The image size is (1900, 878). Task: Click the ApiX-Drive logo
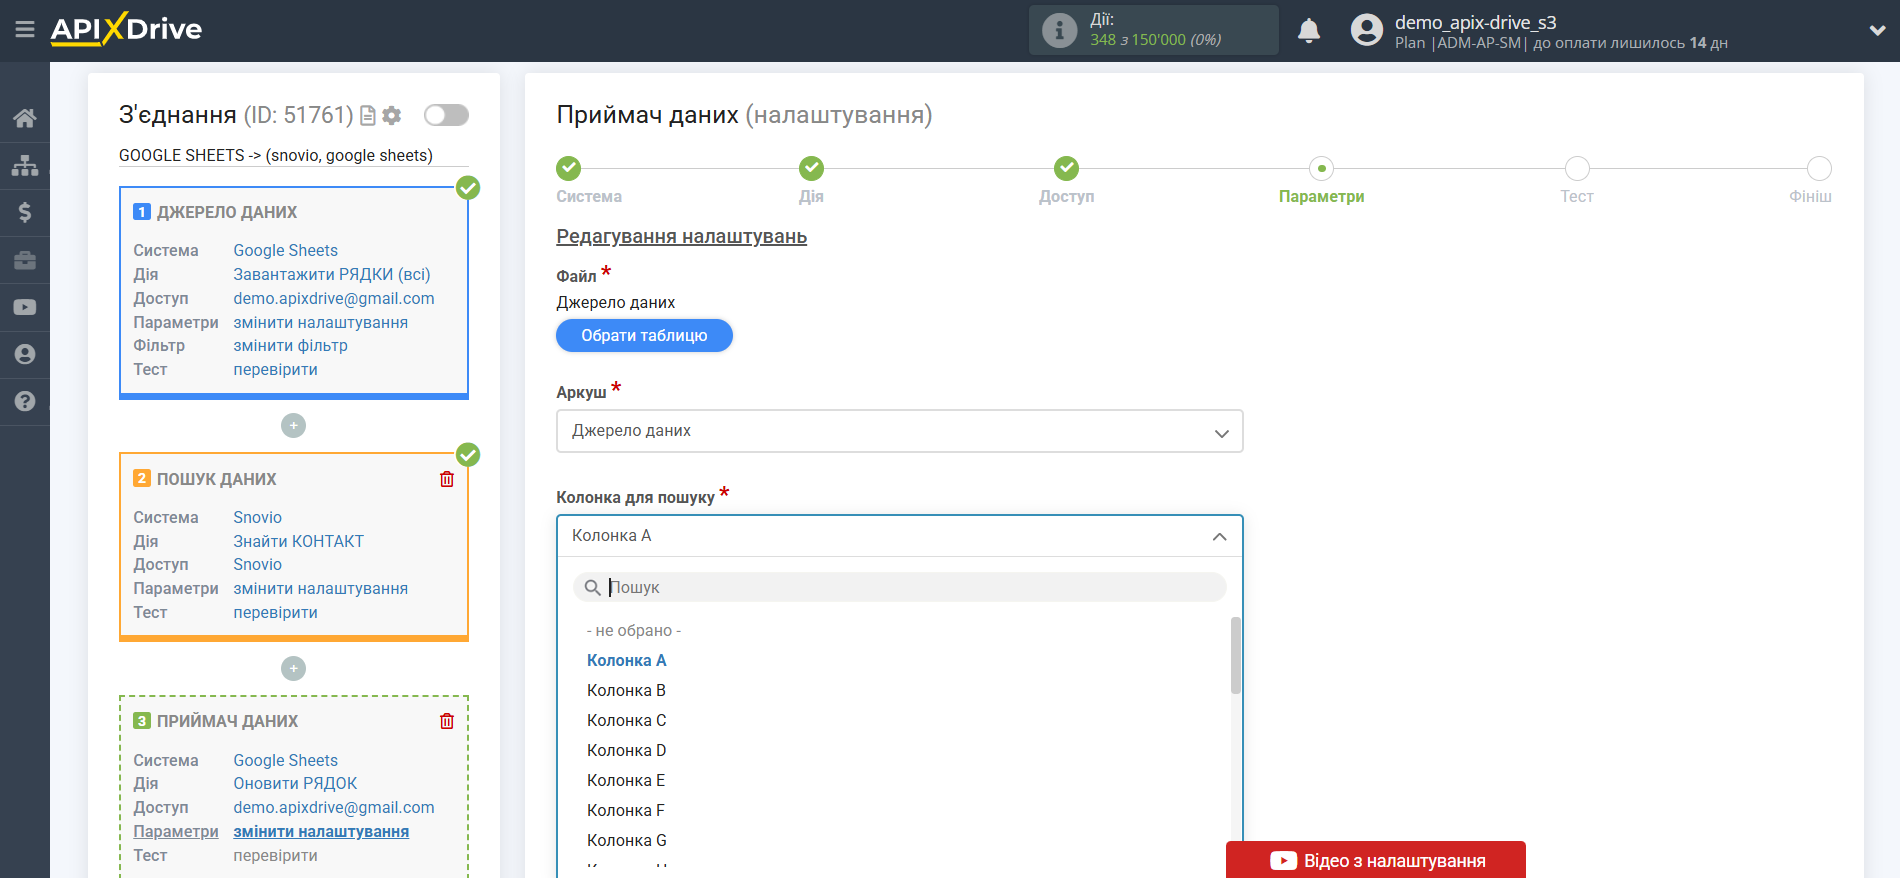click(x=126, y=29)
